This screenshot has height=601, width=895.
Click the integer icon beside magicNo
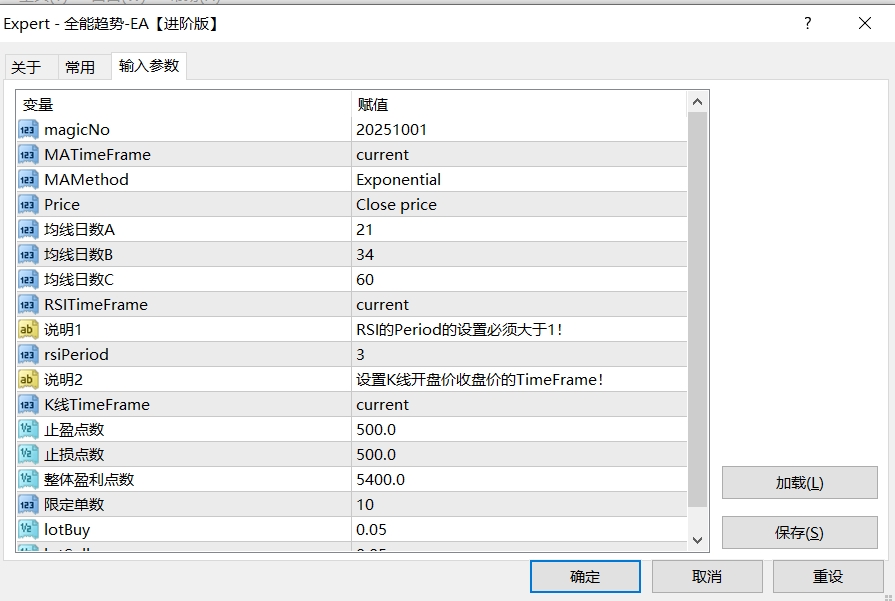(x=28, y=130)
